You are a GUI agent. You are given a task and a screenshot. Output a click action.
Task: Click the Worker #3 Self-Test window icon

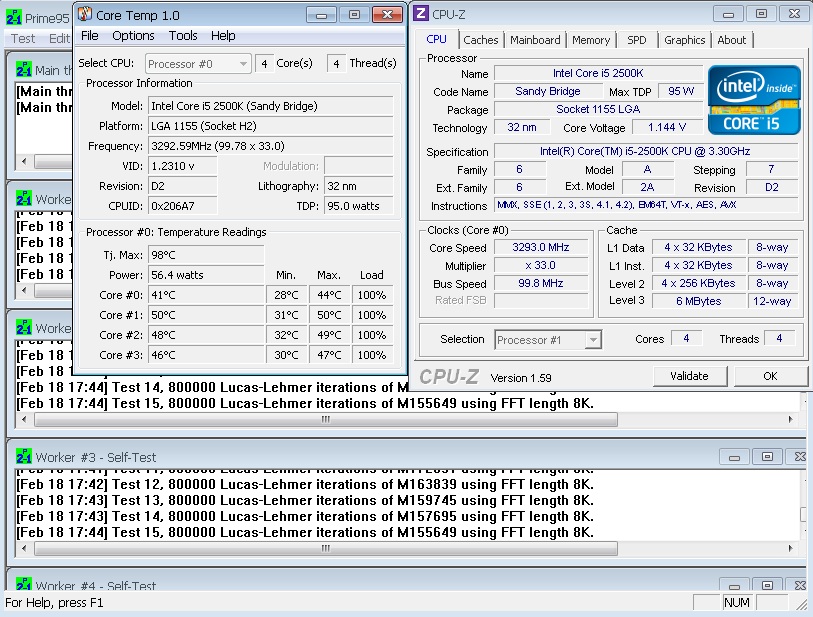pos(24,457)
